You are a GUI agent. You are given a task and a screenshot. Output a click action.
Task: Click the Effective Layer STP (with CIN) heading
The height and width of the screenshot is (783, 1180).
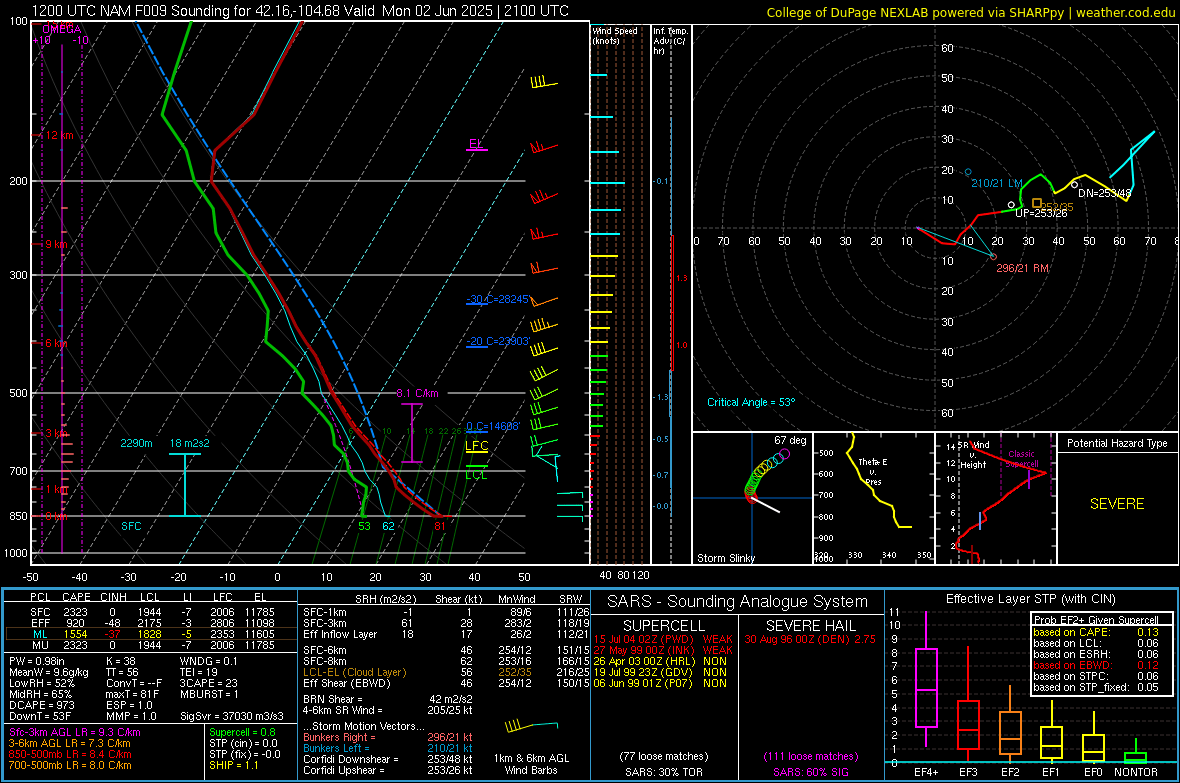(1031, 599)
